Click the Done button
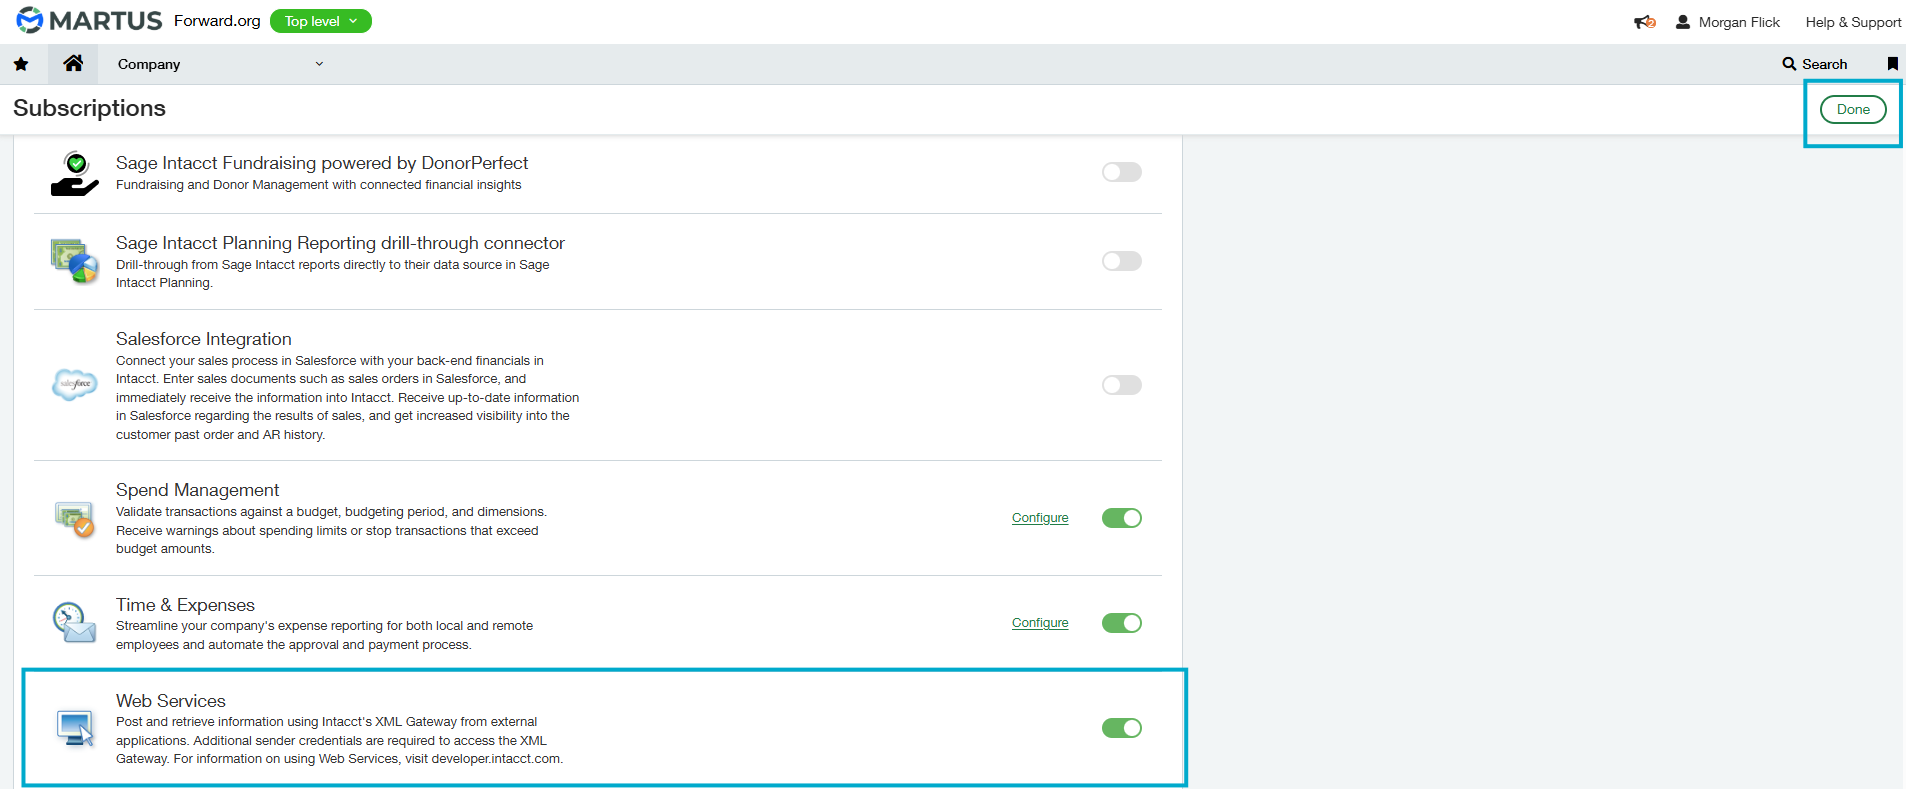The image size is (1906, 789). click(x=1853, y=109)
